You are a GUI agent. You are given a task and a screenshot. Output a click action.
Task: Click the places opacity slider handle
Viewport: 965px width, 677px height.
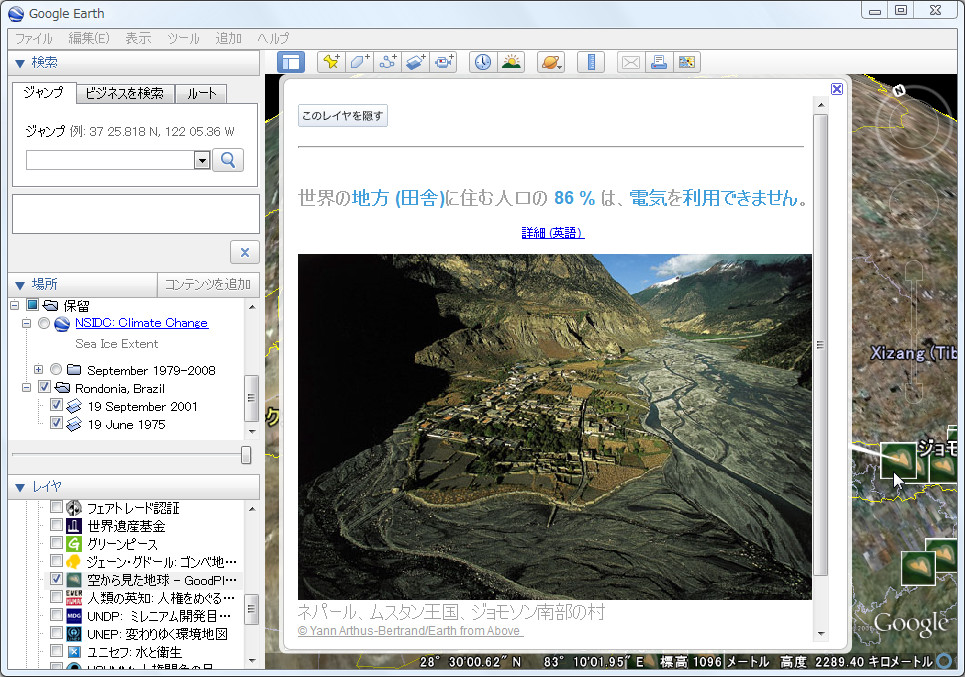(246, 455)
